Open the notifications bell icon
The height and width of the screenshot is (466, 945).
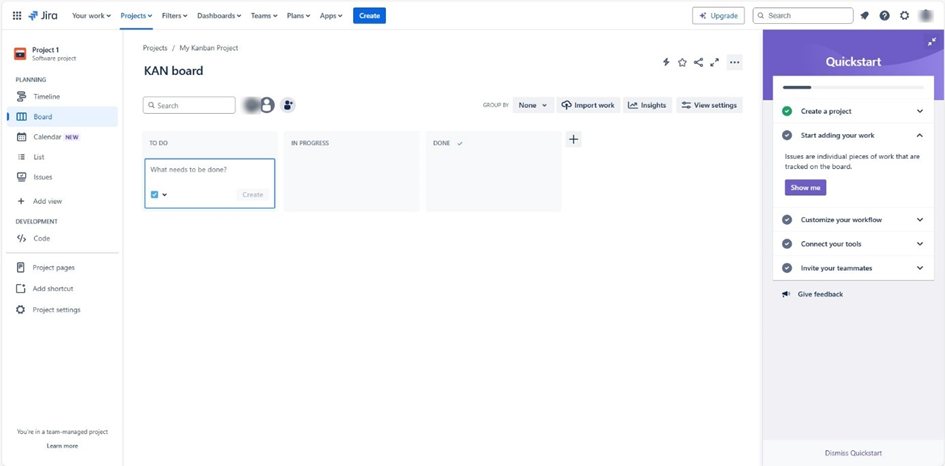point(864,16)
